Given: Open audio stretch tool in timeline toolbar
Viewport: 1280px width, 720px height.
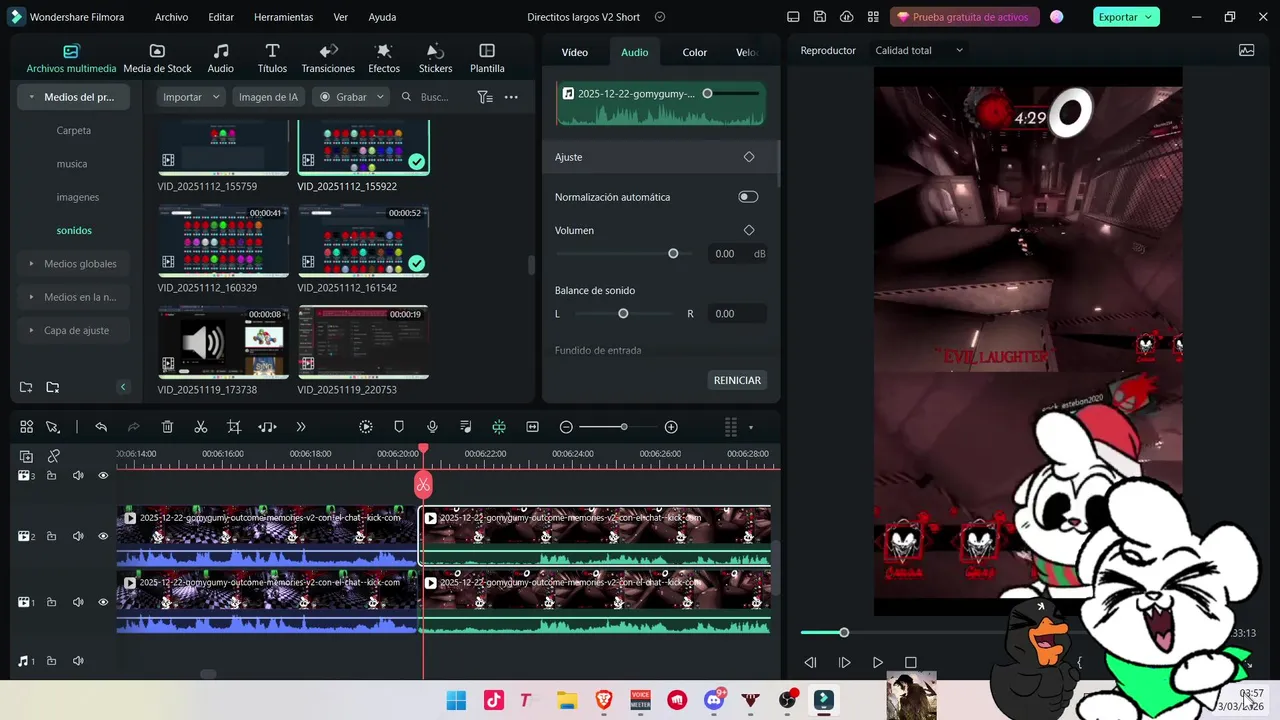Looking at the screenshot, I should pyautogui.click(x=267, y=427).
